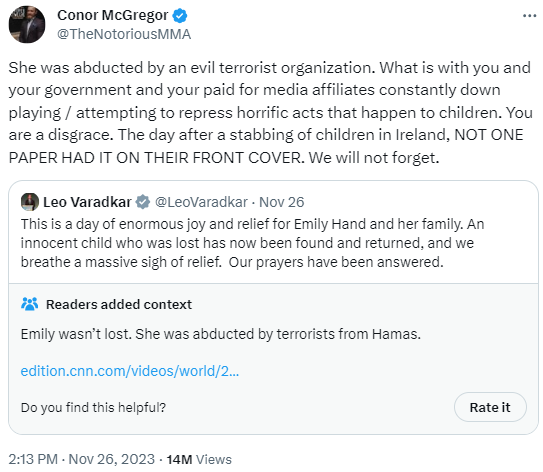Click the Rate it button

pyautogui.click(x=490, y=407)
